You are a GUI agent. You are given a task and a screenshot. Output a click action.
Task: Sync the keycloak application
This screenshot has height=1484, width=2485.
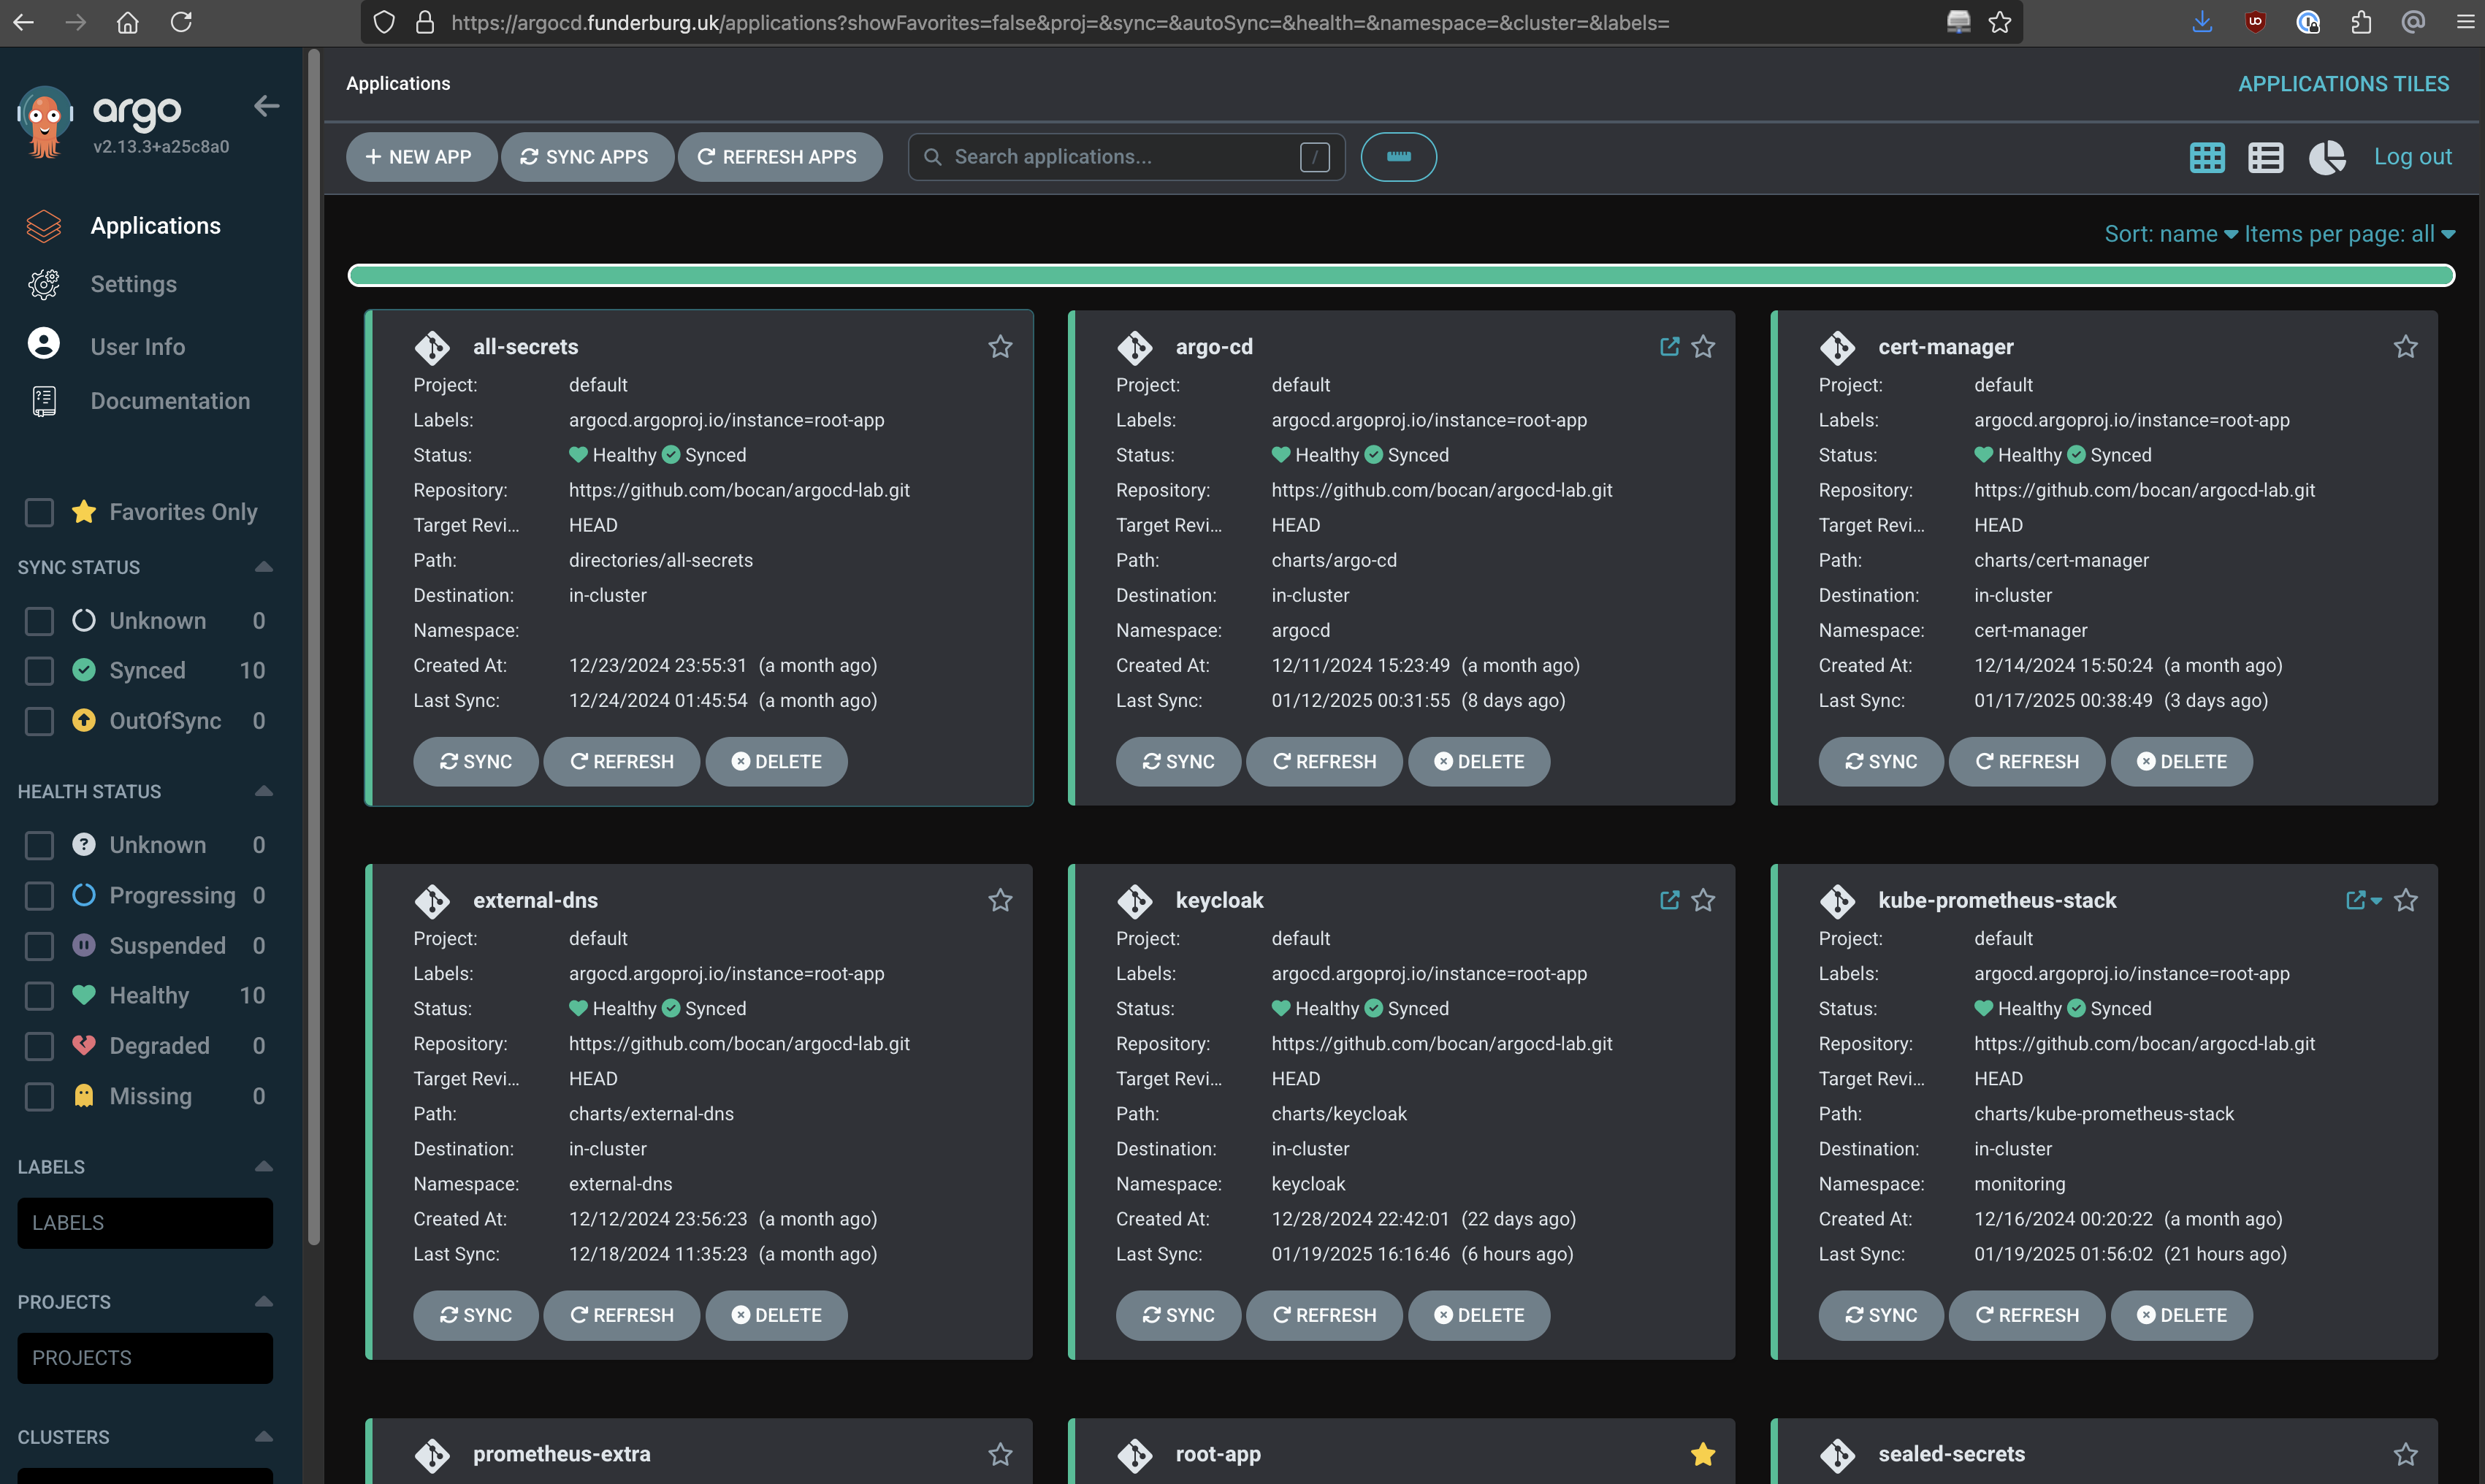1178,1315
